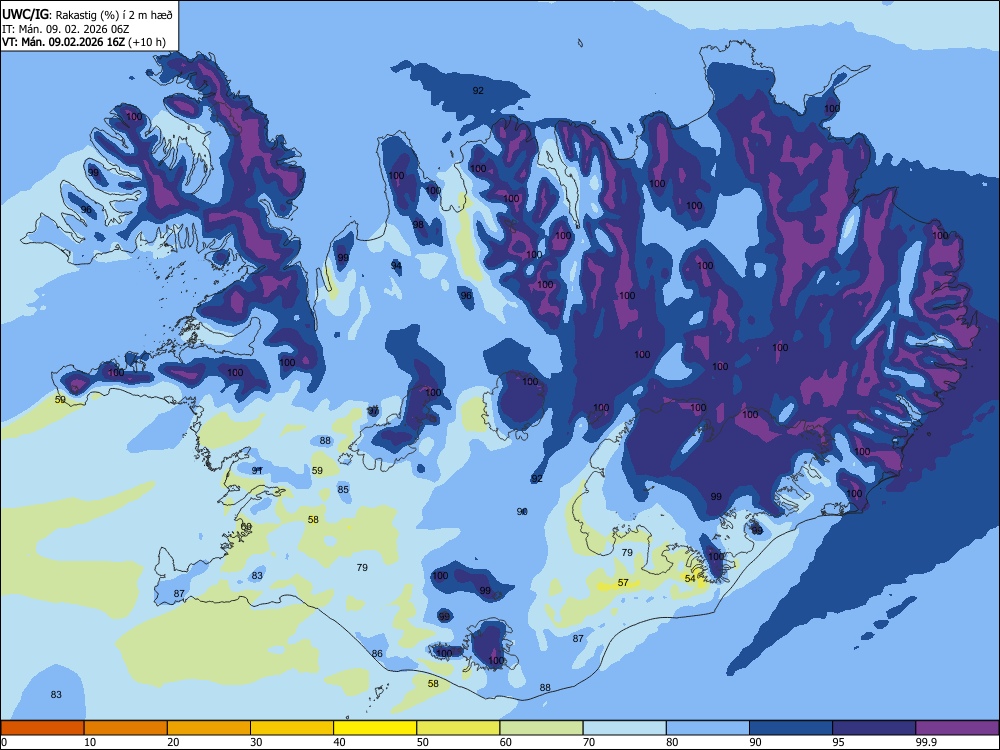Viewport: 1000px width, 750px height.
Task: Pick the purple legend swatch above 99.9
Action: 957,728
